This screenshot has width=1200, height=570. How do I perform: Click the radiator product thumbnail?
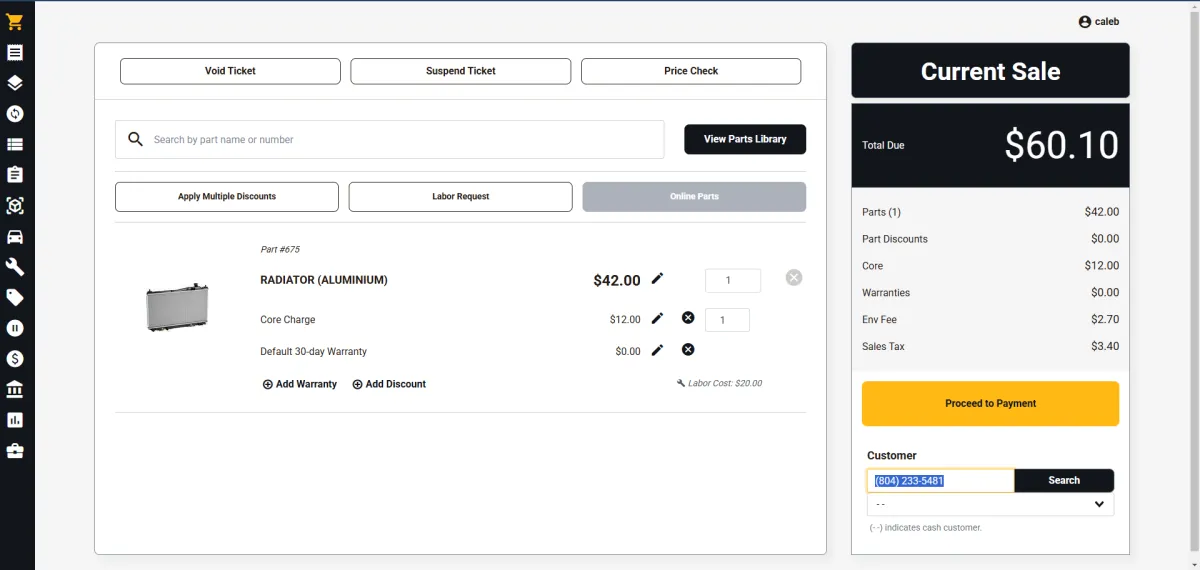point(177,306)
